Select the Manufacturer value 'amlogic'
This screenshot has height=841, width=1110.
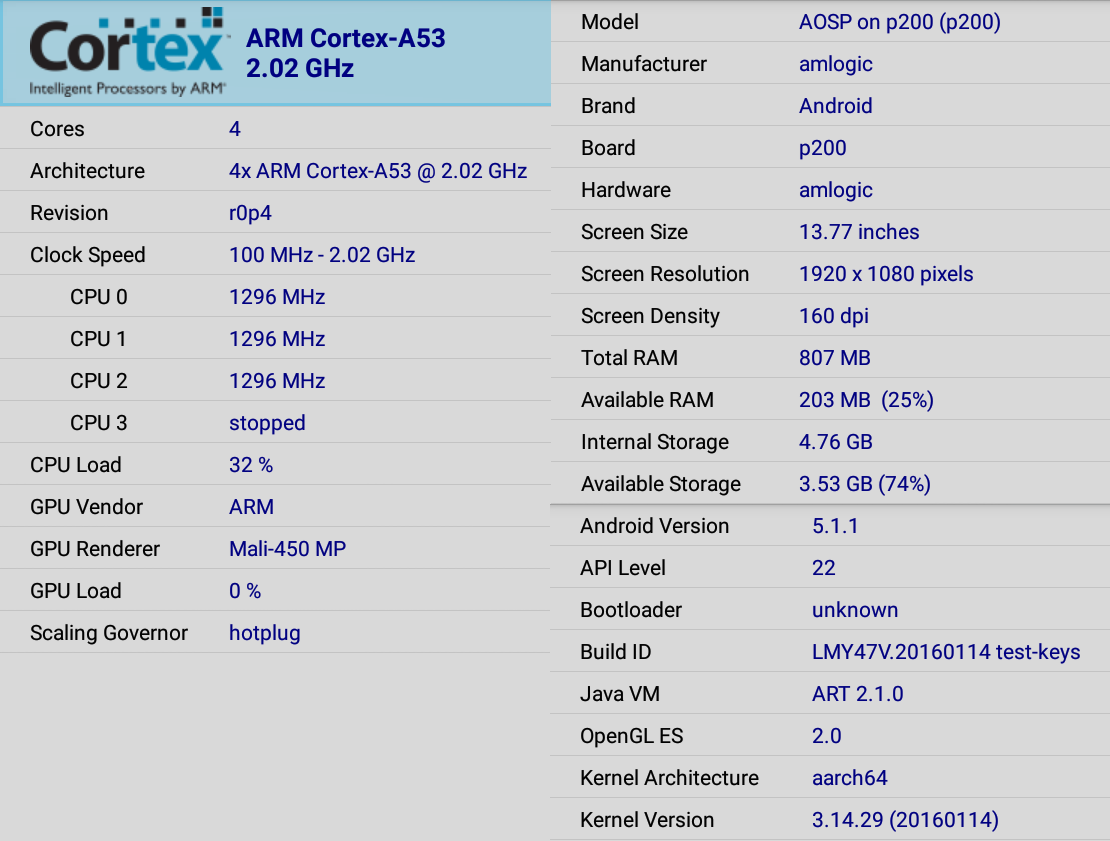pyautogui.click(x=835, y=64)
